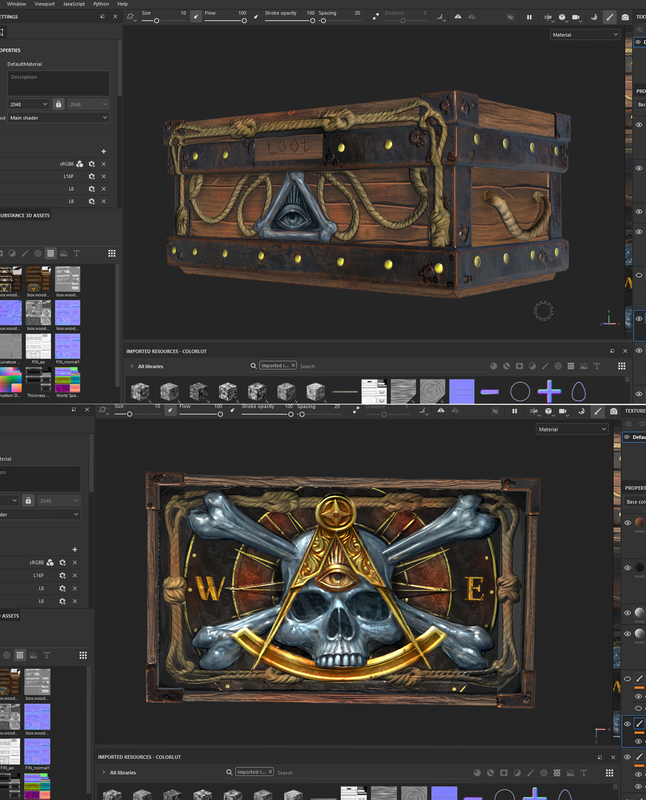Toggle grid view in upper Imported Resources panel
Viewport: 646px width, 800px height.
[x=622, y=366]
